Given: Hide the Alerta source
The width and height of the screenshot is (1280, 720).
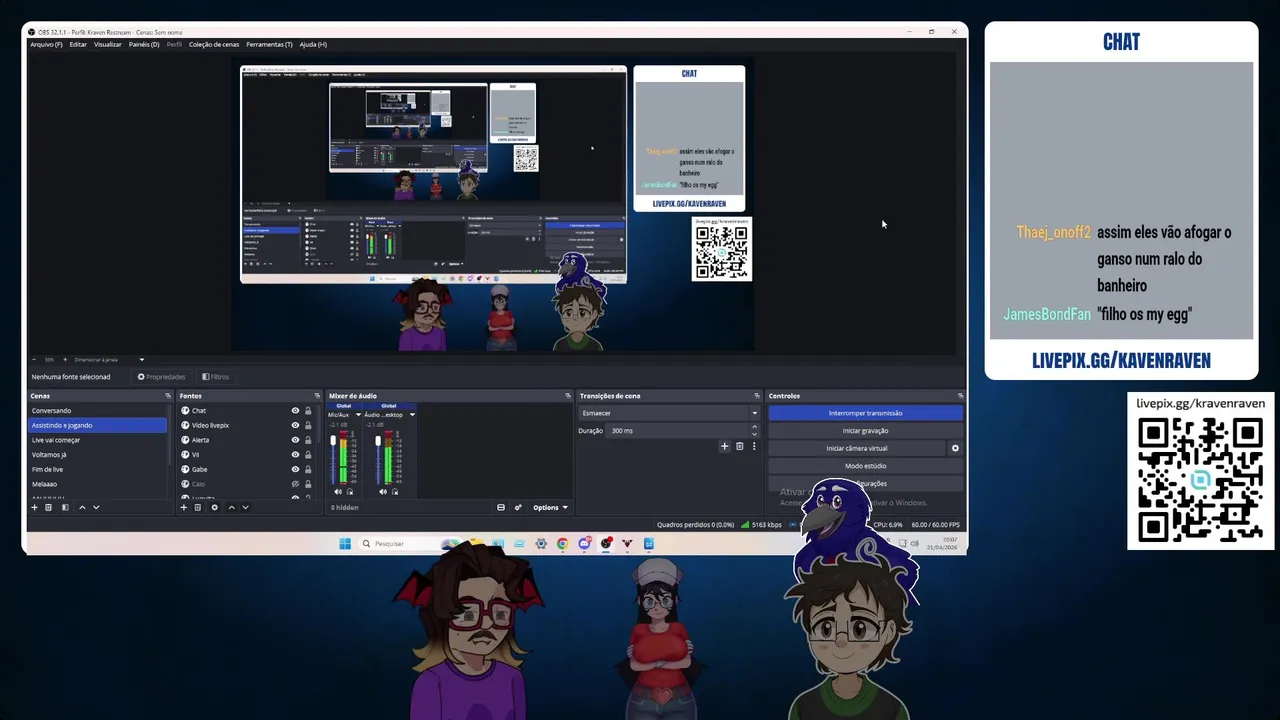Looking at the screenshot, I should 295,440.
